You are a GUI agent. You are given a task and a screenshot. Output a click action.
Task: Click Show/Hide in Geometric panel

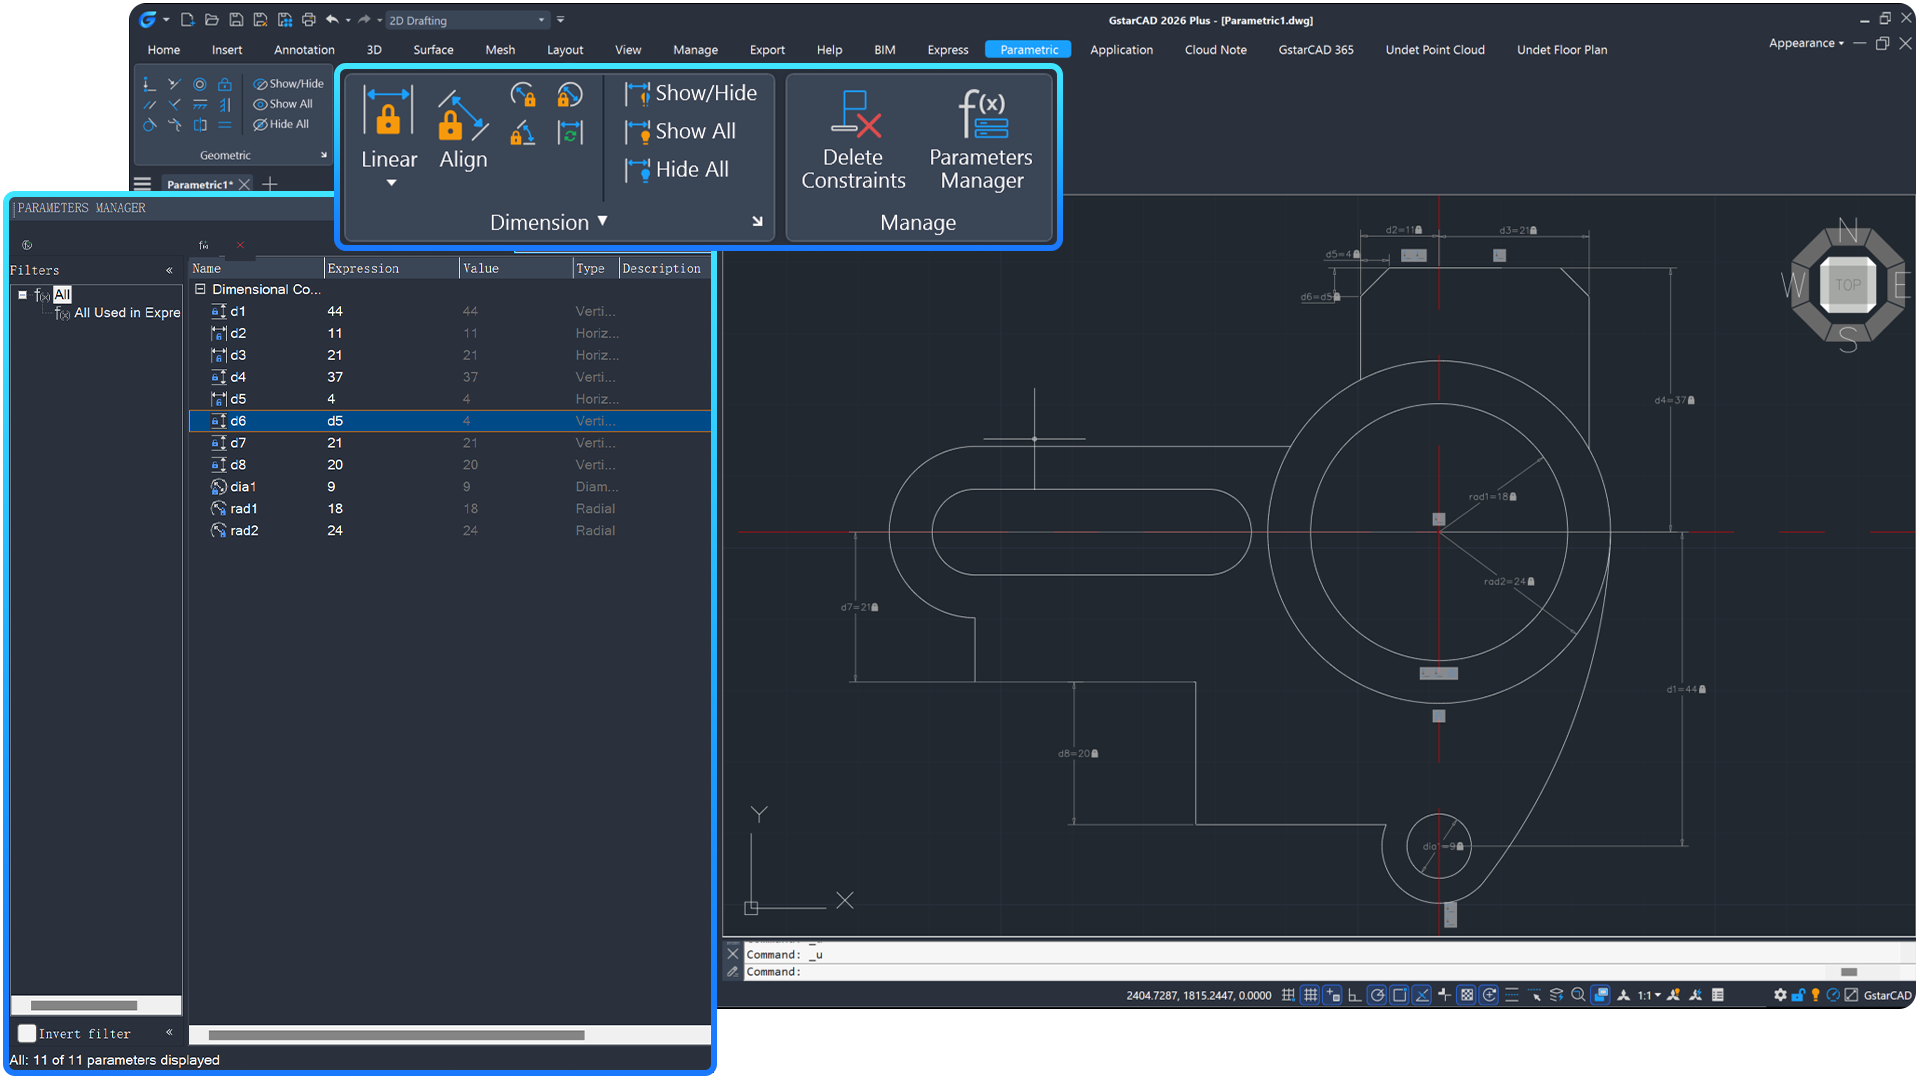pyautogui.click(x=288, y=84)
